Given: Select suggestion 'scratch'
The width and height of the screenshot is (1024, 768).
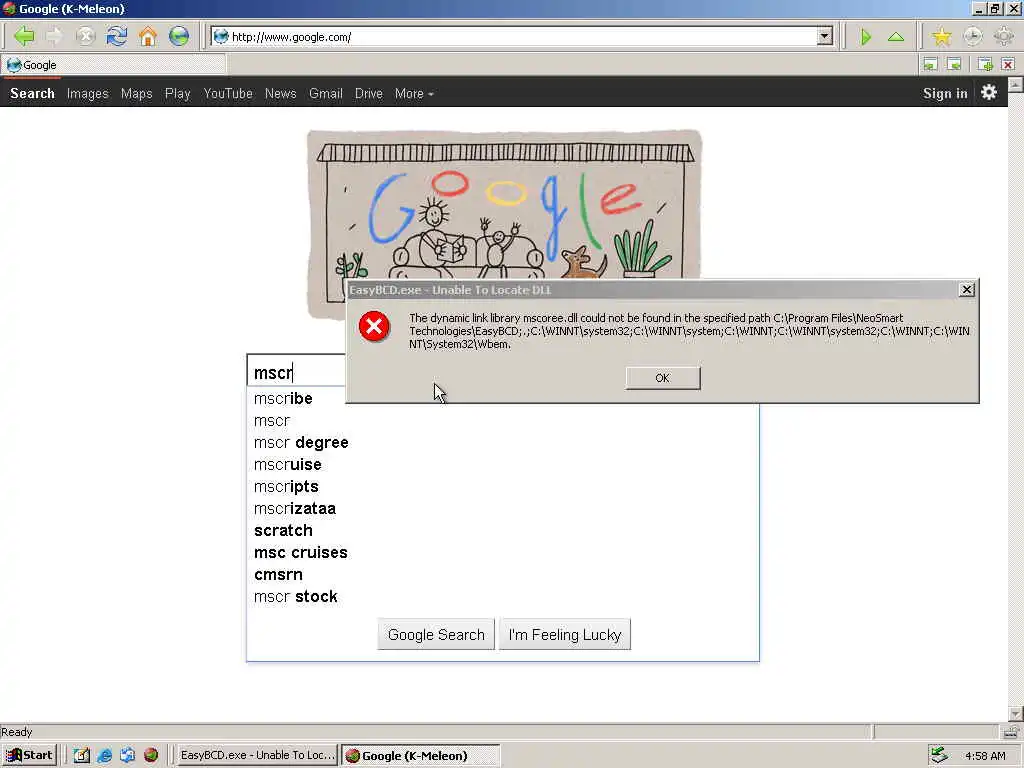Looking at the screenshot, I should [283, 531].
